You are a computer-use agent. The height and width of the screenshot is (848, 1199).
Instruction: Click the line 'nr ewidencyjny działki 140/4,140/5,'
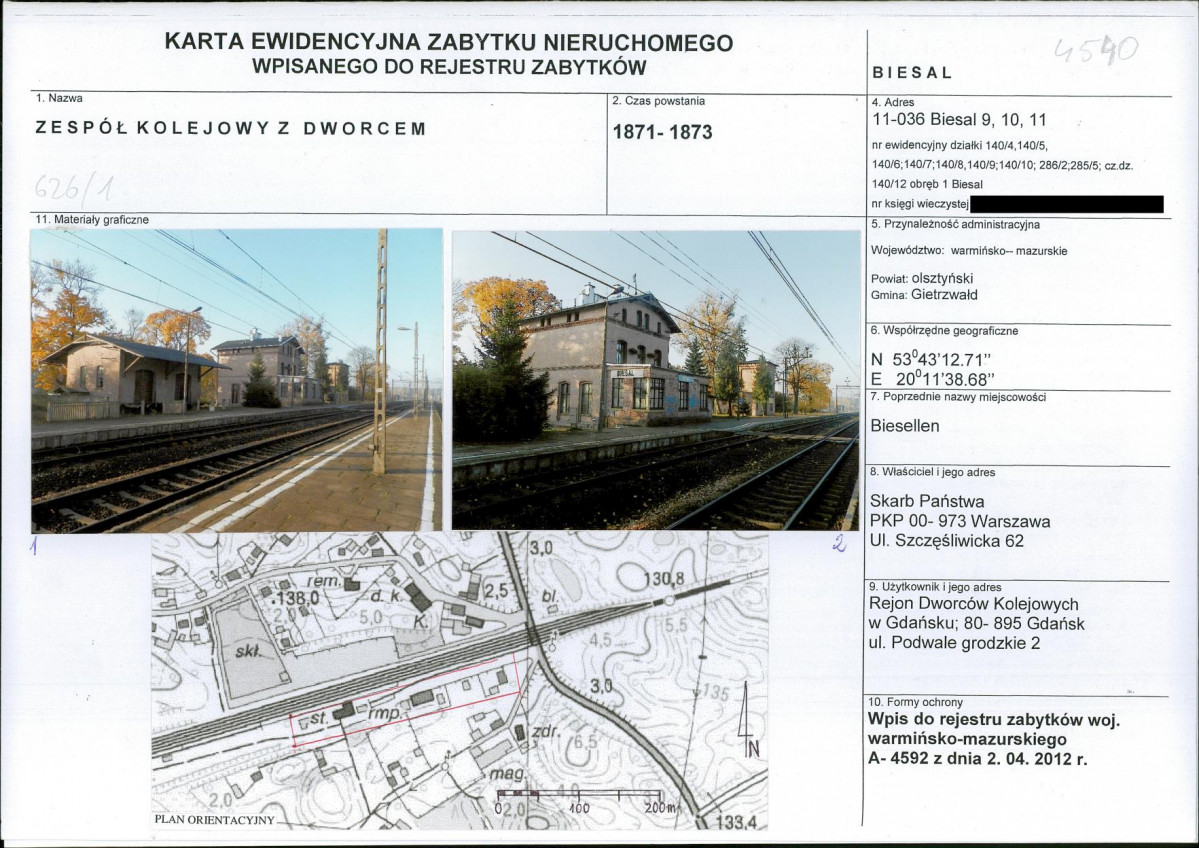click(960, 145)
